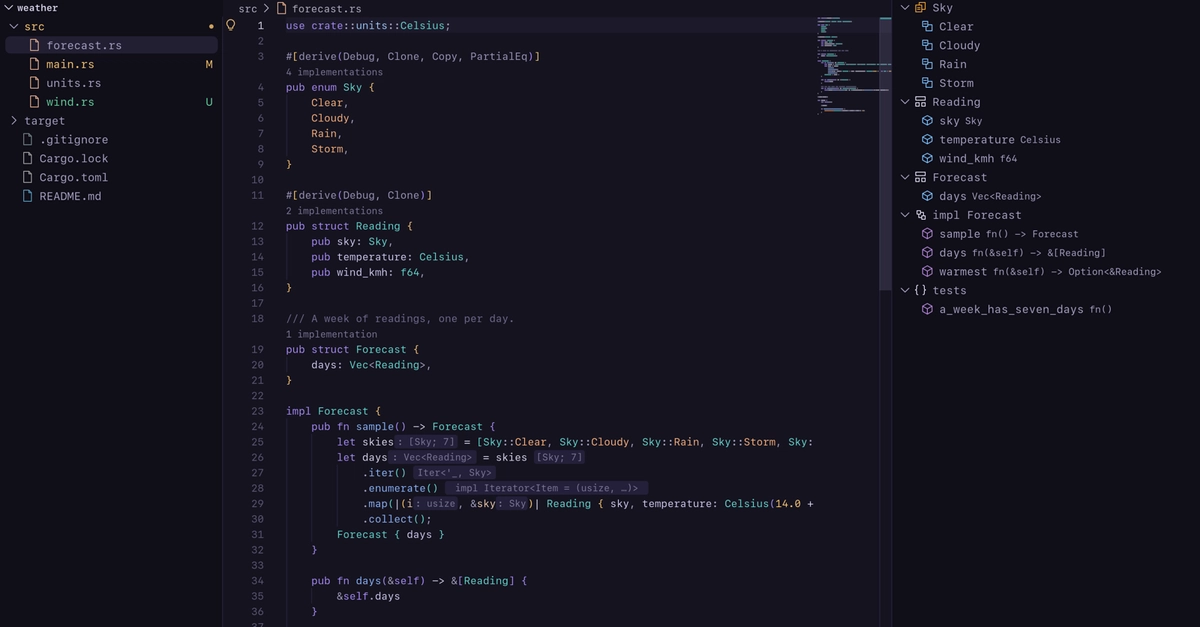
Task: Click 'use crate::units::Celsius;' line
Action: [x=368, y=25]
